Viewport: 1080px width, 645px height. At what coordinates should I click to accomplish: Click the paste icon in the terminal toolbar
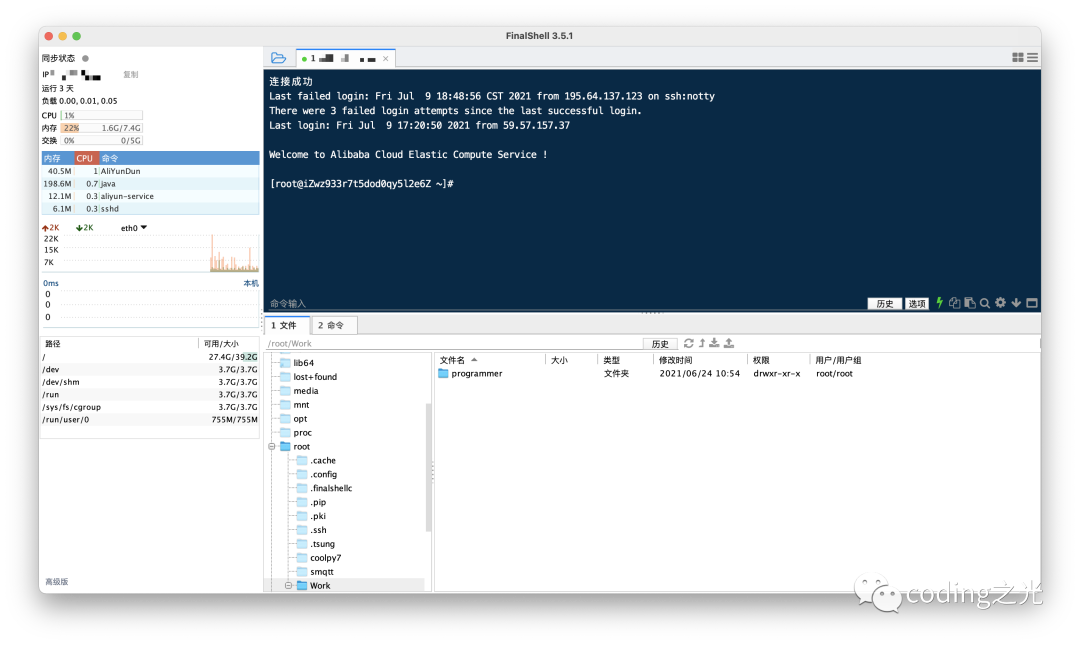coord(970,303)
